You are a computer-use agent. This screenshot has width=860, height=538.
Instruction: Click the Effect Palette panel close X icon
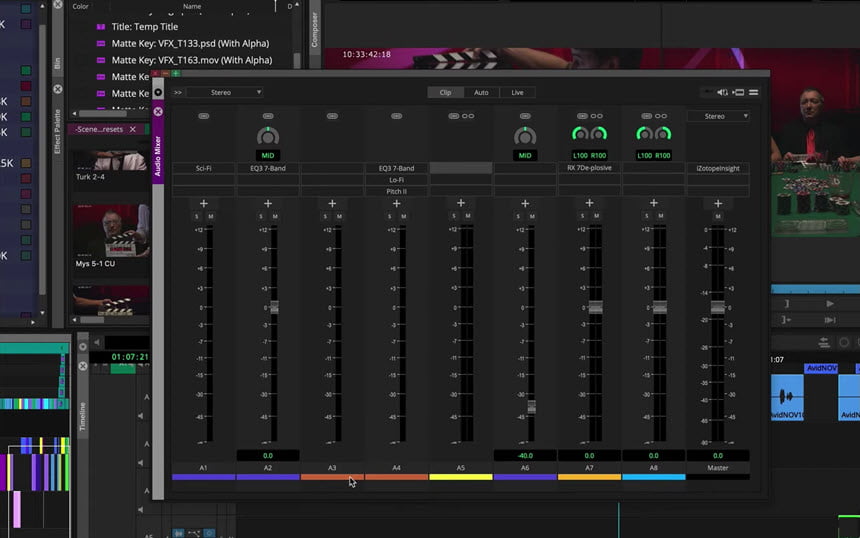58,89
